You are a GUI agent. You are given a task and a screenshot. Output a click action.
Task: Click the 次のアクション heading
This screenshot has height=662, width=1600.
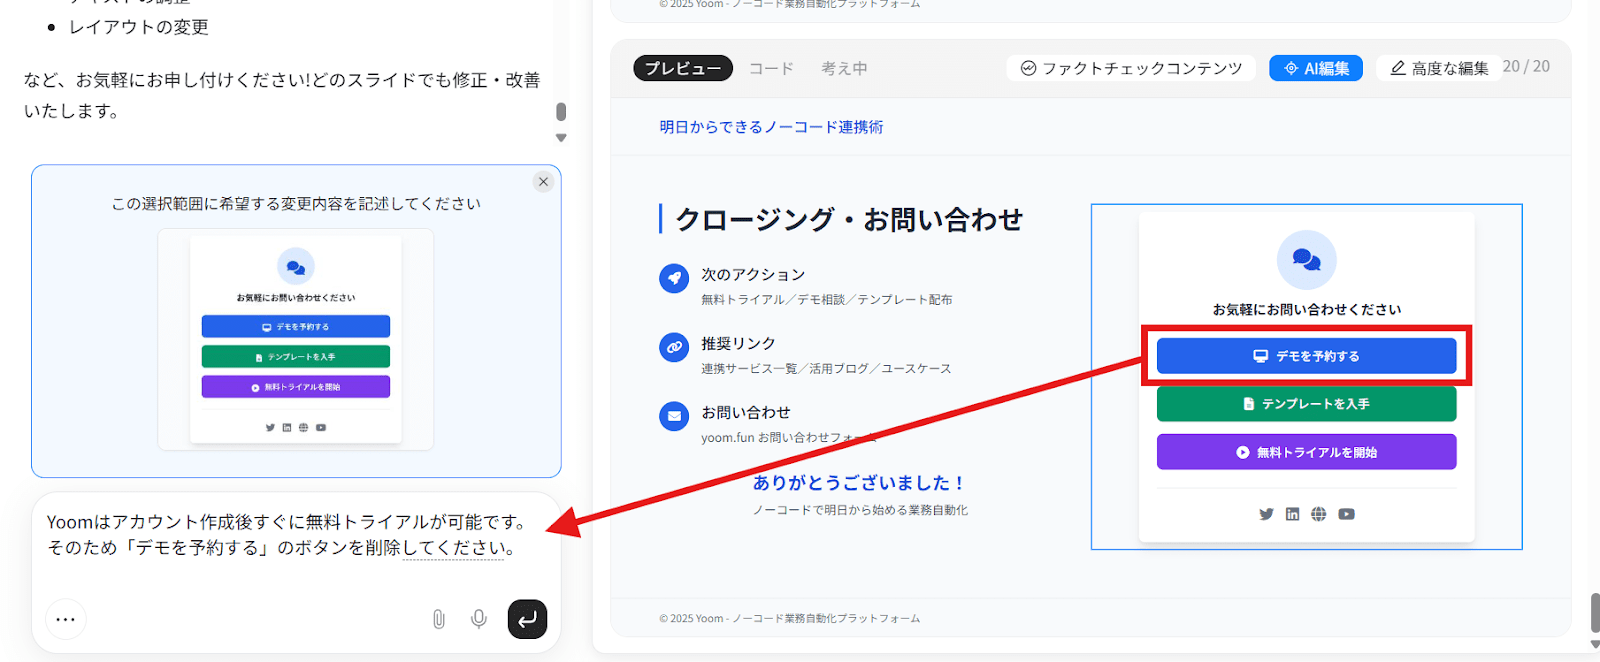(753, 274)
